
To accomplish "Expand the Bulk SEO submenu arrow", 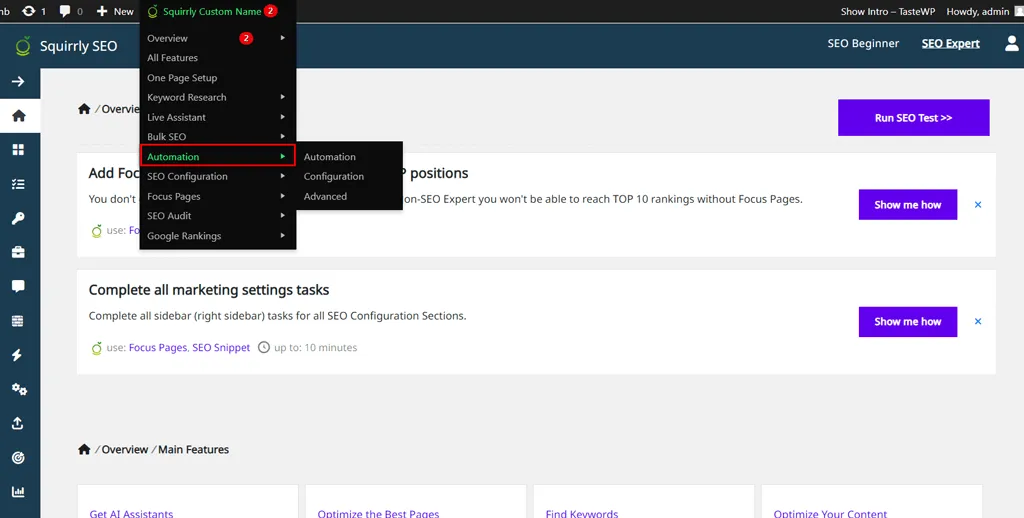I will (x=283, y=137).
